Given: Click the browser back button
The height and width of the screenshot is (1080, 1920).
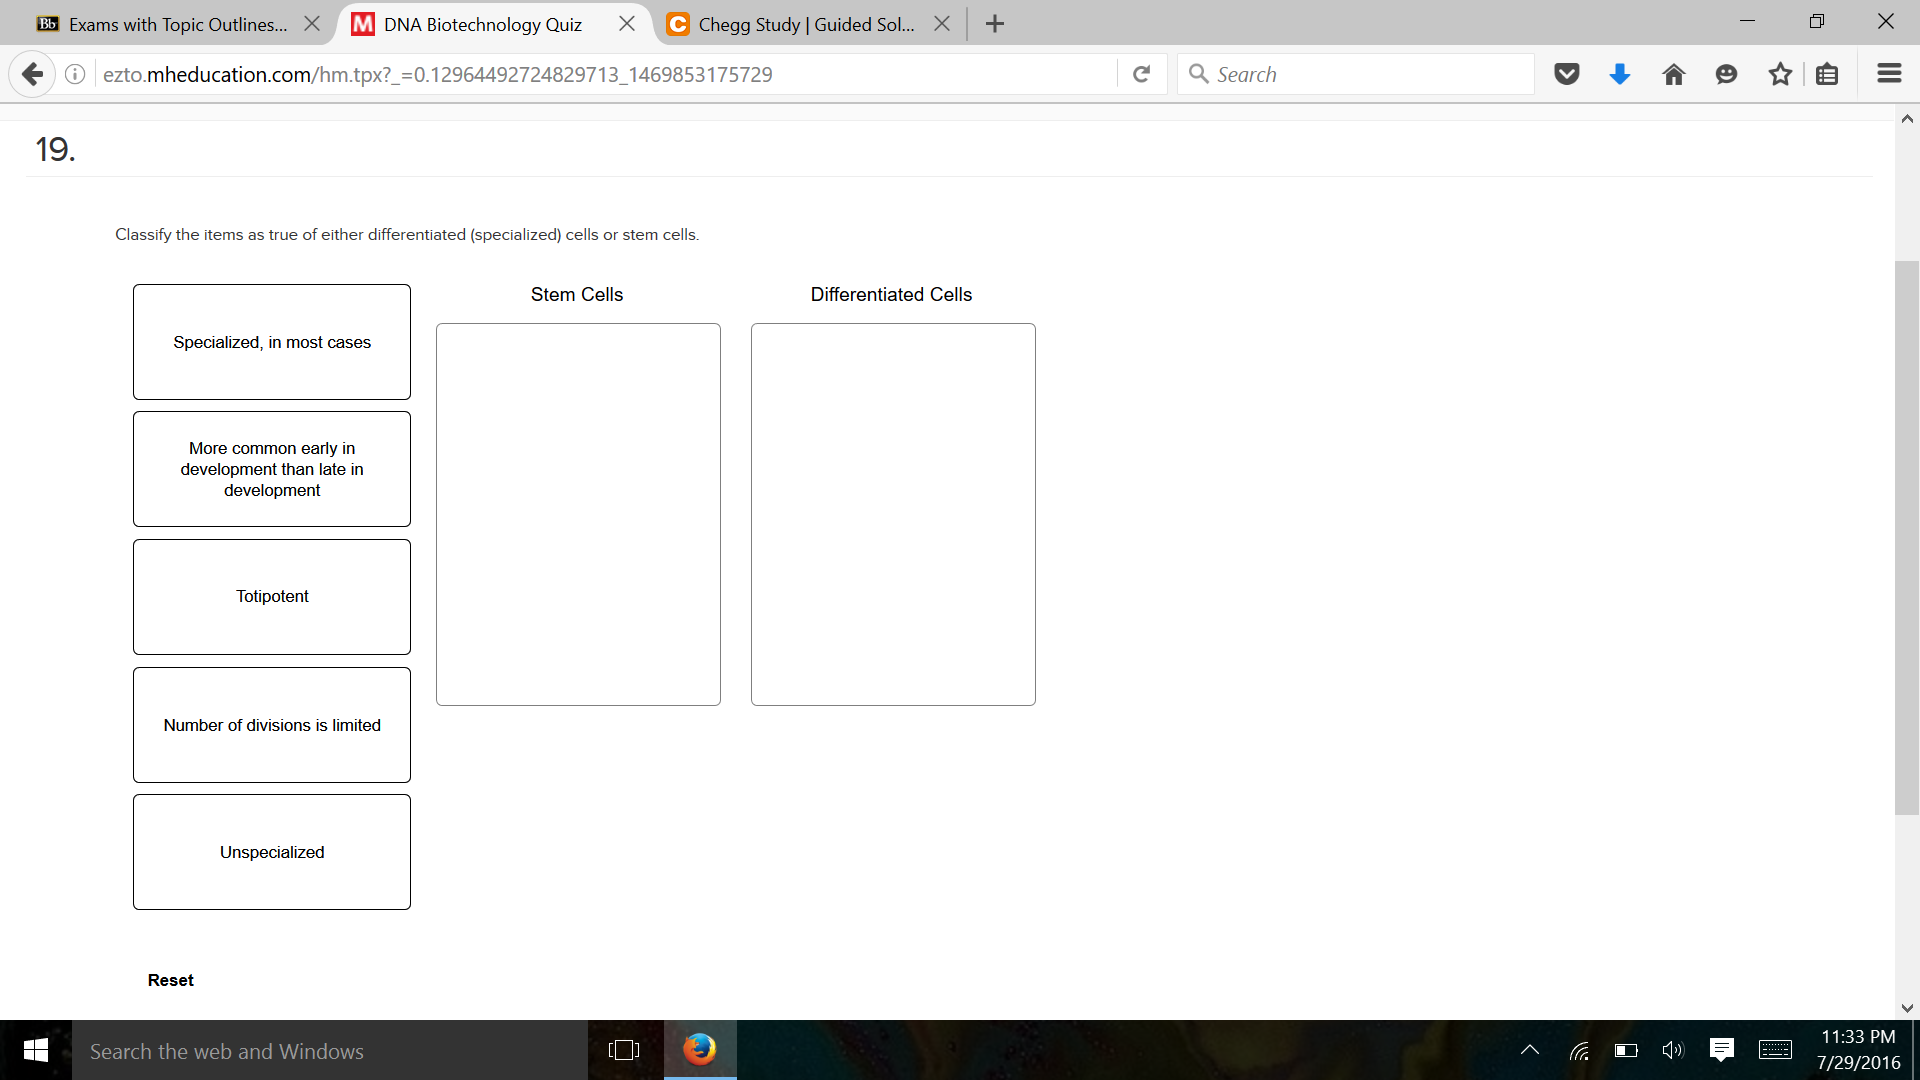Looking at the screenshot, I should coord(33,73).
